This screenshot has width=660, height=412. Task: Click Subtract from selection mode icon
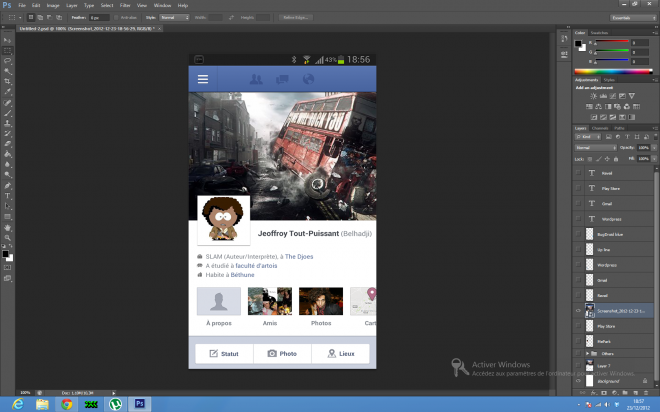point(50,18)
